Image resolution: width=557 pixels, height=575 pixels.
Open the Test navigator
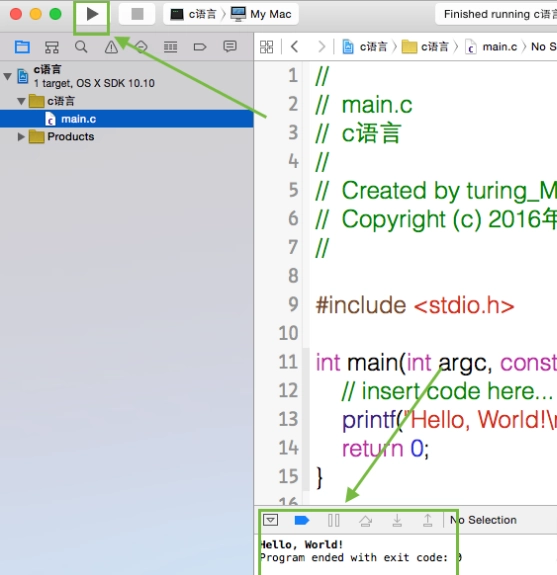pos(141,47)
